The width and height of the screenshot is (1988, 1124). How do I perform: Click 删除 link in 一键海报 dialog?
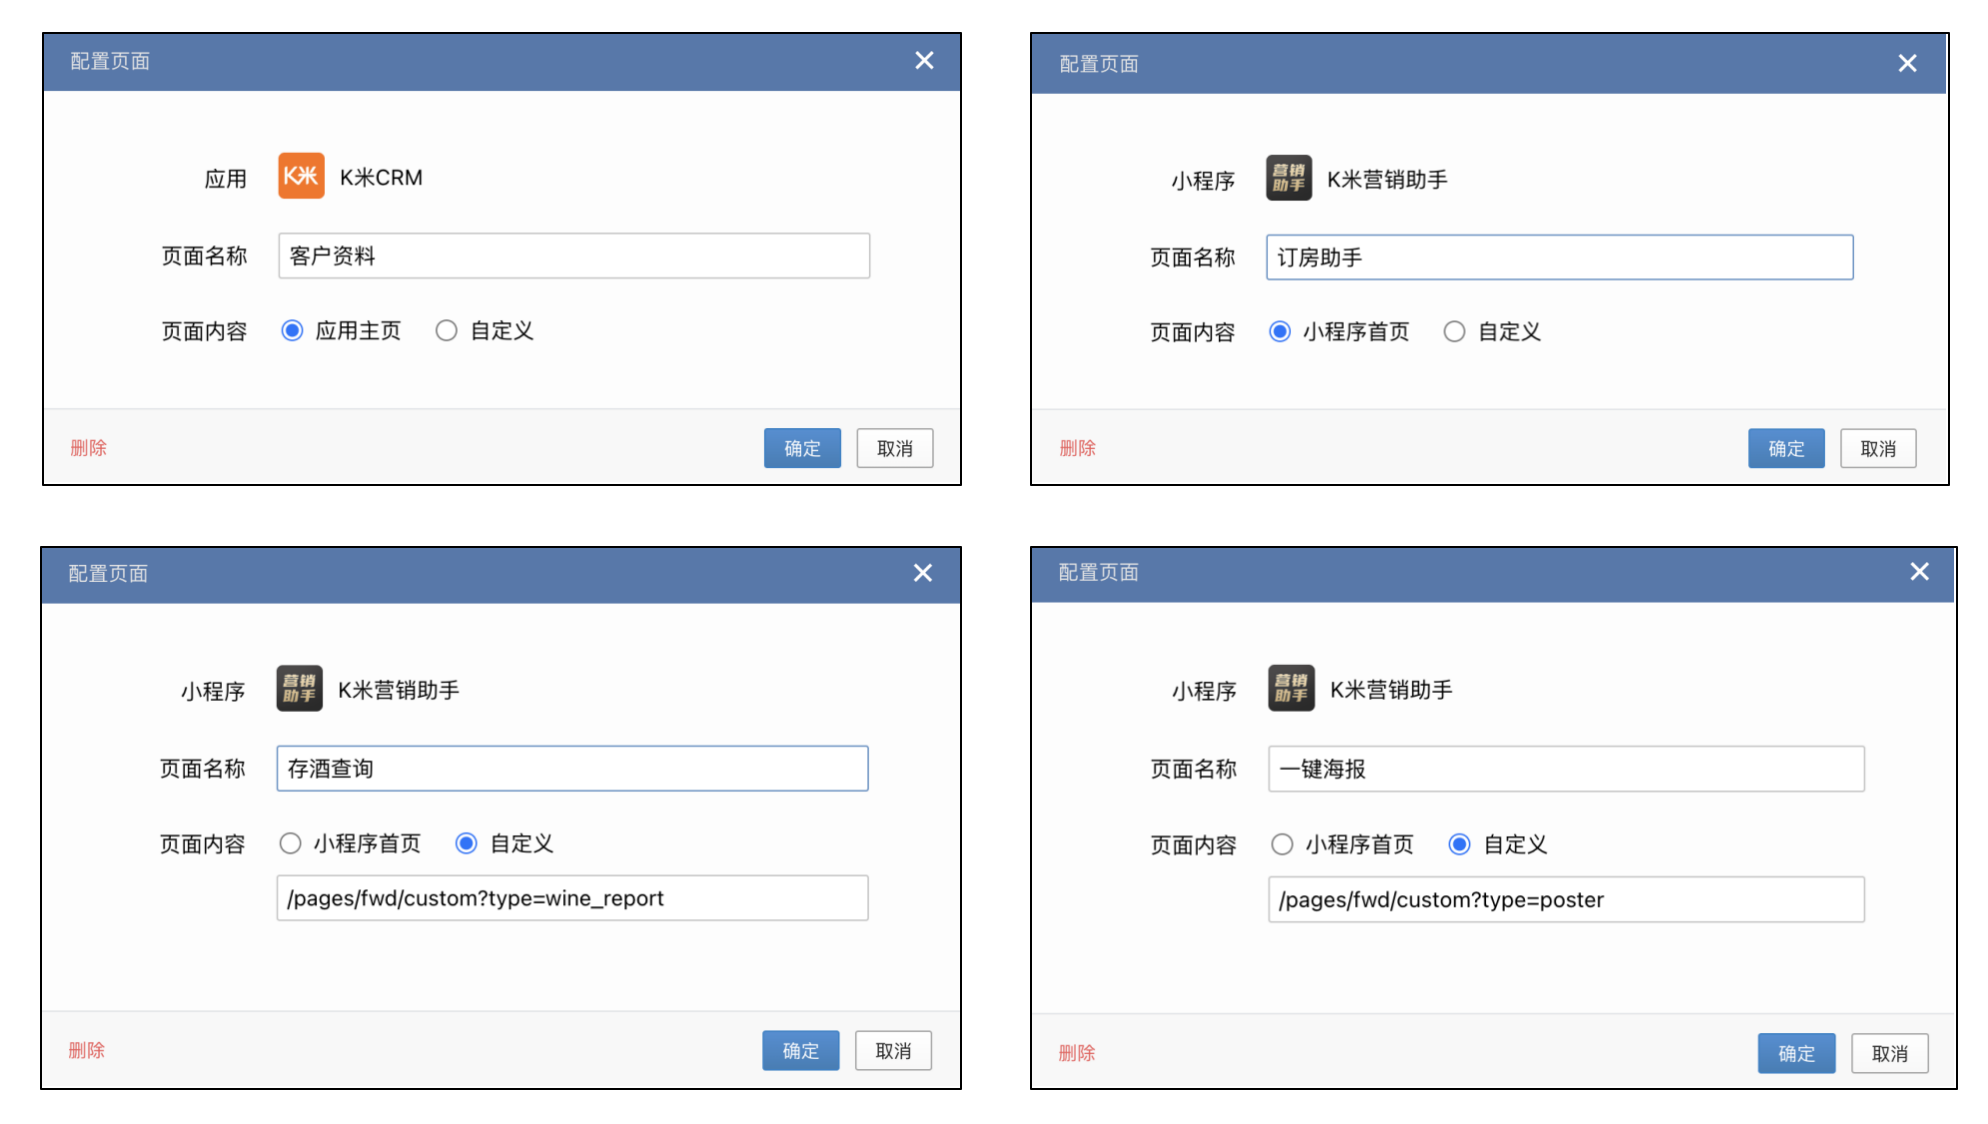1076,1053
